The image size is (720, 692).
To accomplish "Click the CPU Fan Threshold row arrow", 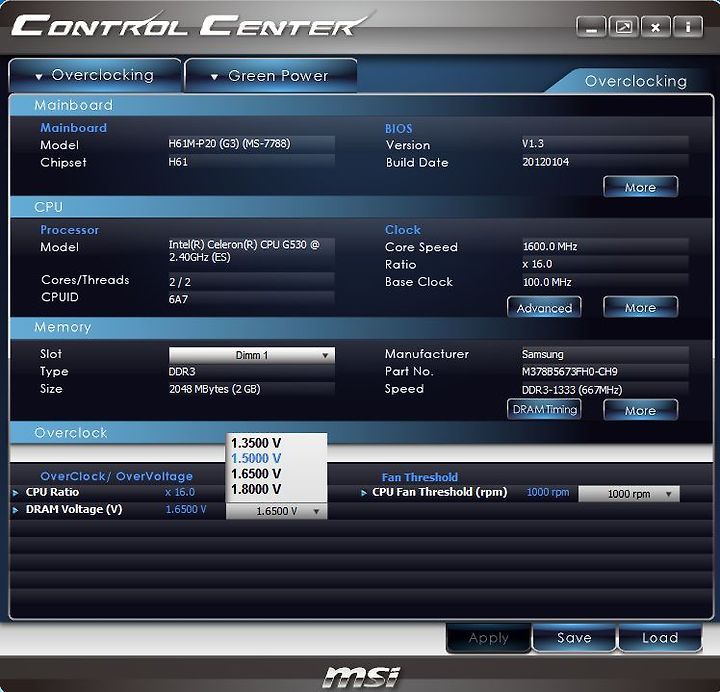I will [x=364, y=493].
